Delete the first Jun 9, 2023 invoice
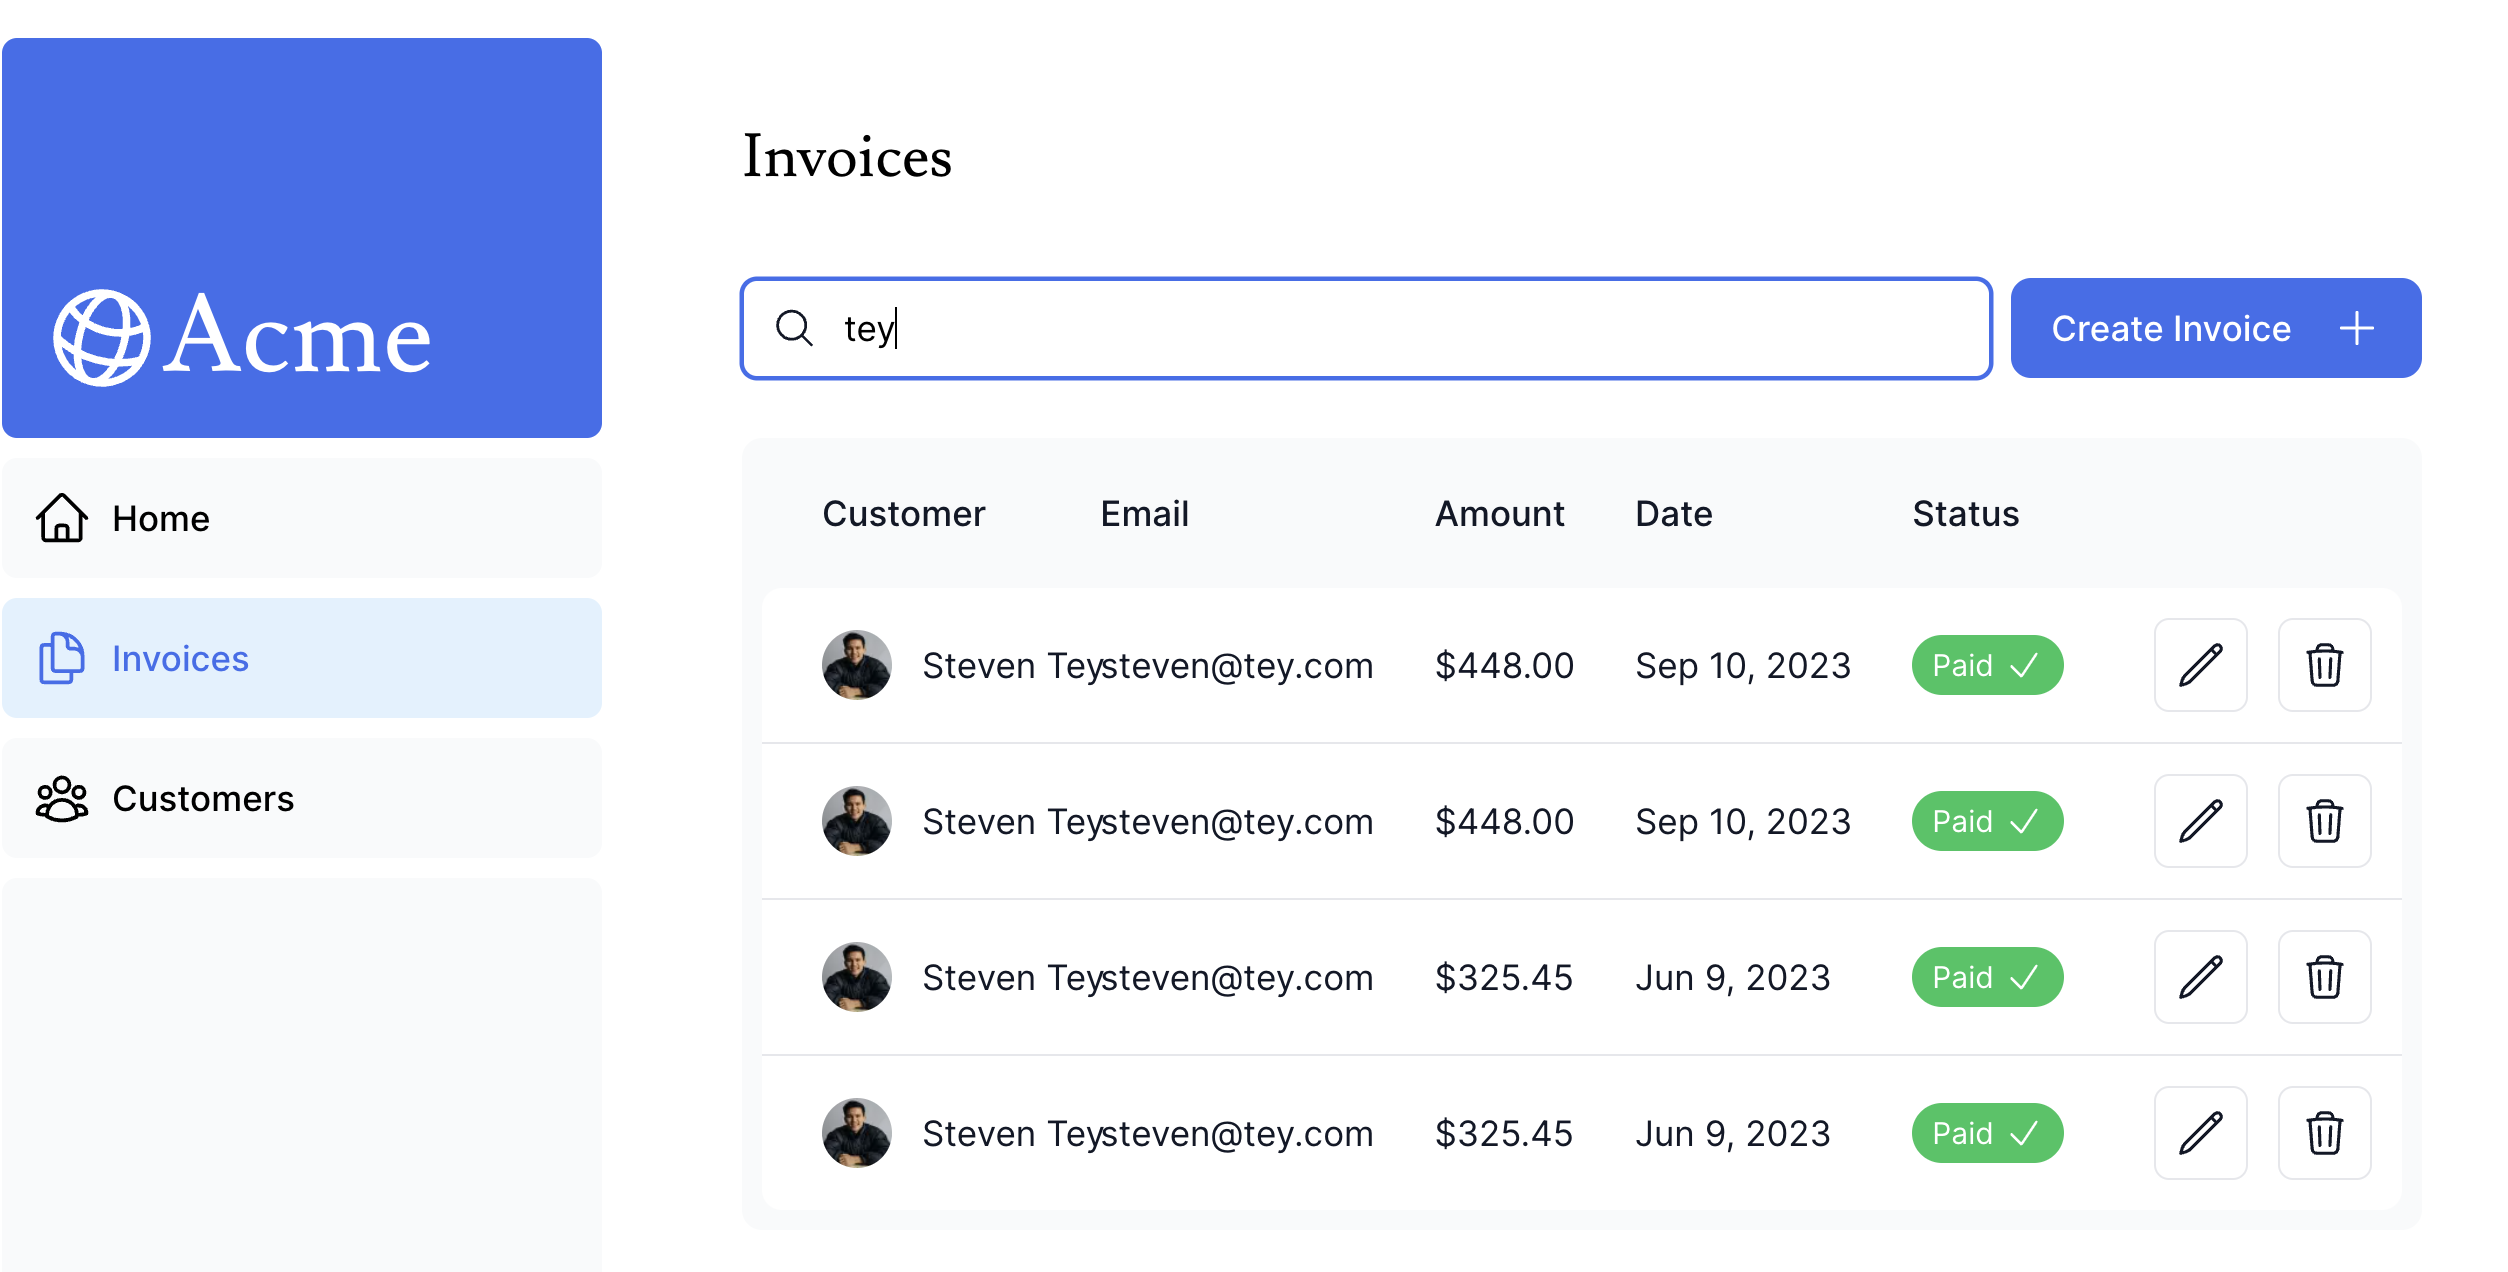The image size is (2508, 1272). (x=2324, y=977)
